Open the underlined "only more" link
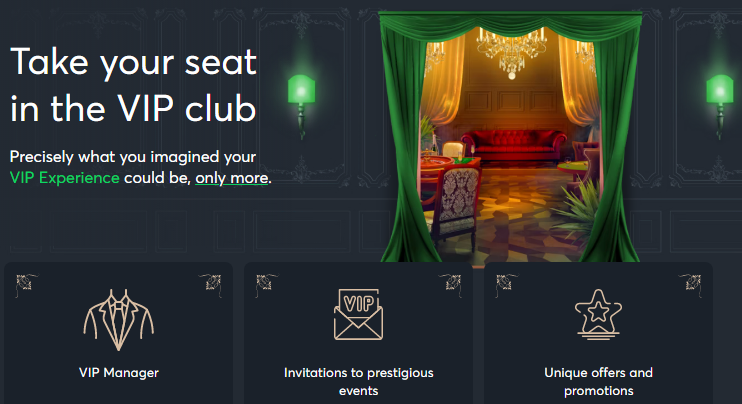This screenshot has width=742, height=404. pyautogui.click(x=232, y=178)
